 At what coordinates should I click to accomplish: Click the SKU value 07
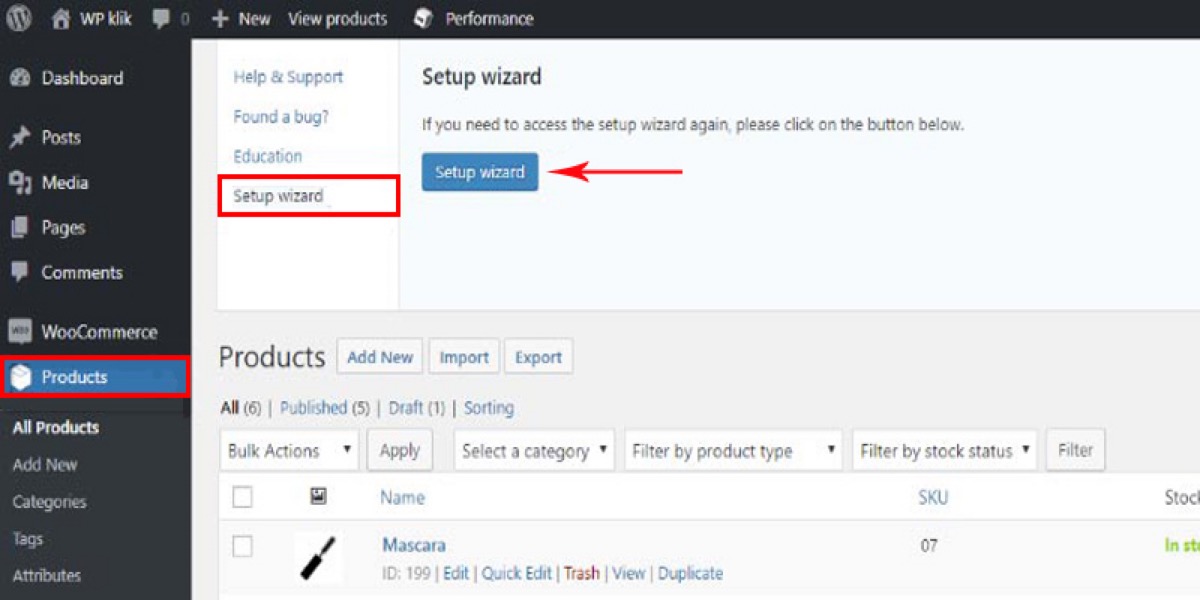(x=929, y=546)
